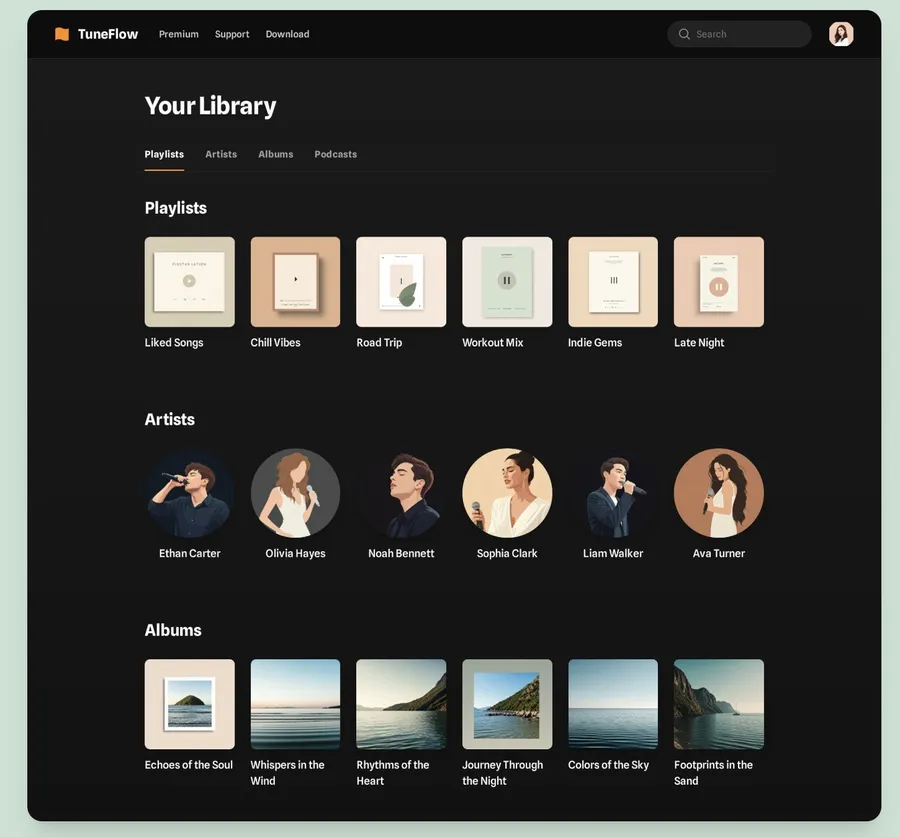900x837 pixels.
Task: Open Echoes of the Soul album
Action: 189,704
